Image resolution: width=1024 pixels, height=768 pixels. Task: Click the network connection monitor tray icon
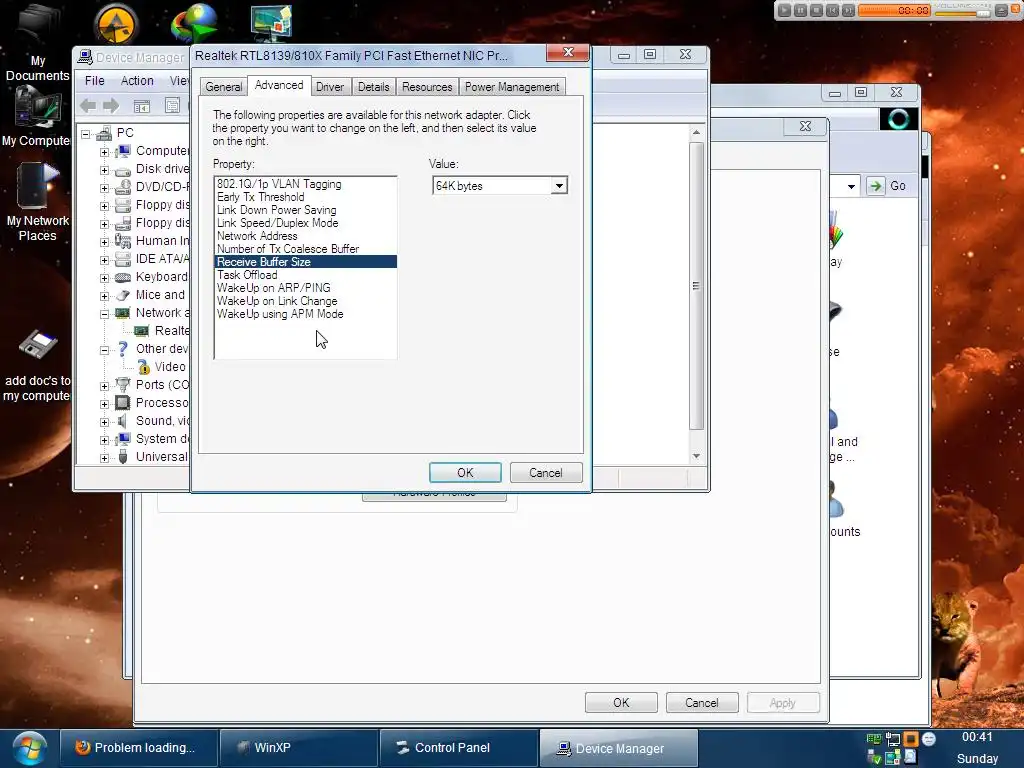pos(892,740)
